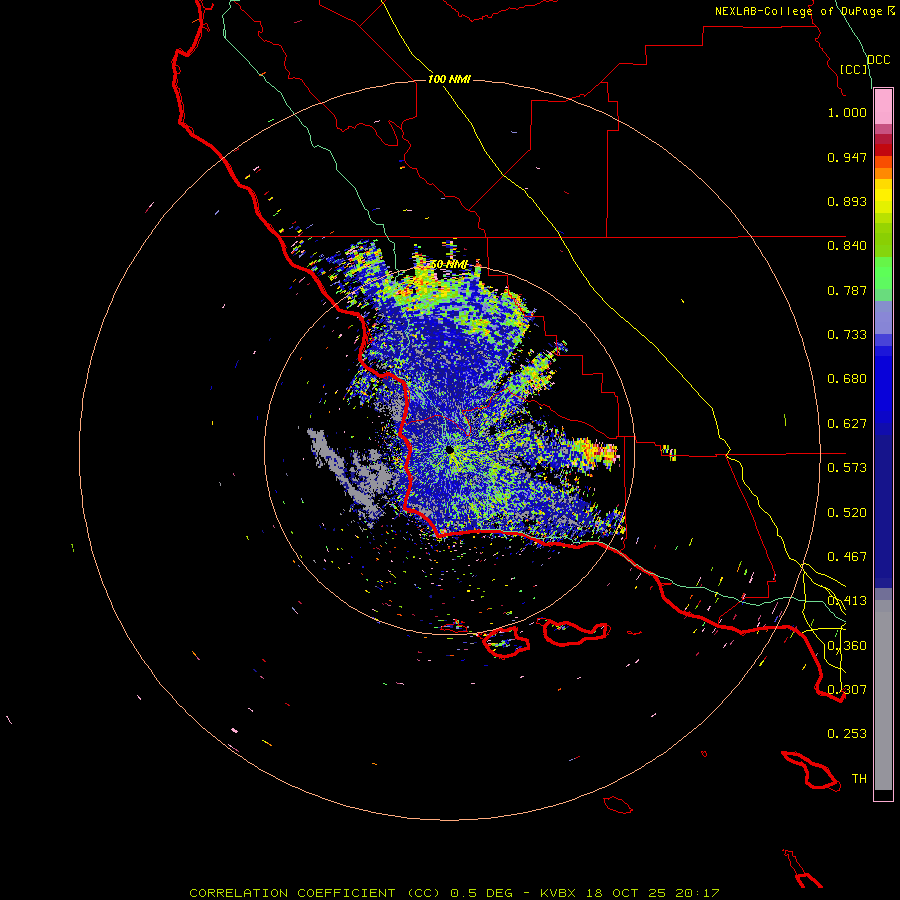Click the 1.000 scale value

click(847, 112)
